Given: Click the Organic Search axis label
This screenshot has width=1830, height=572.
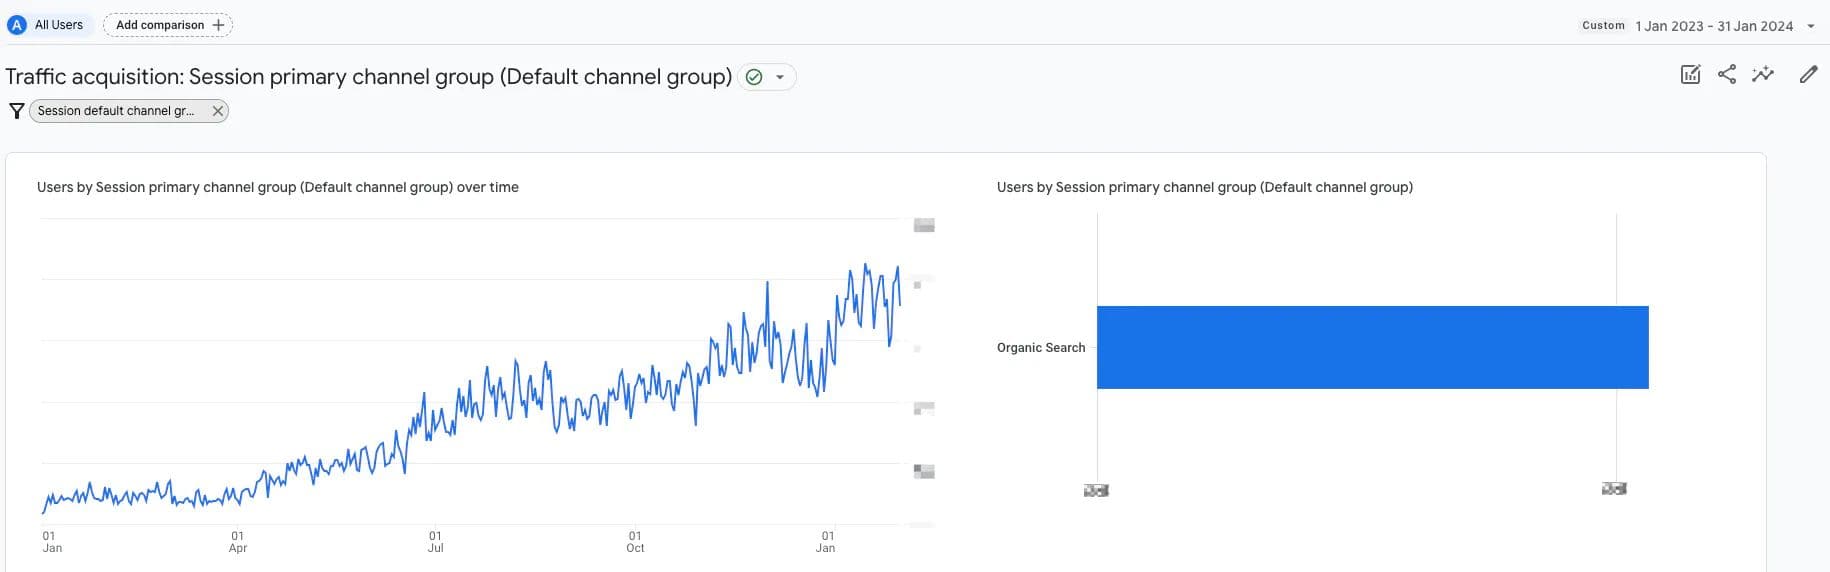Looking at the screenshot, I should point(1040,348).
